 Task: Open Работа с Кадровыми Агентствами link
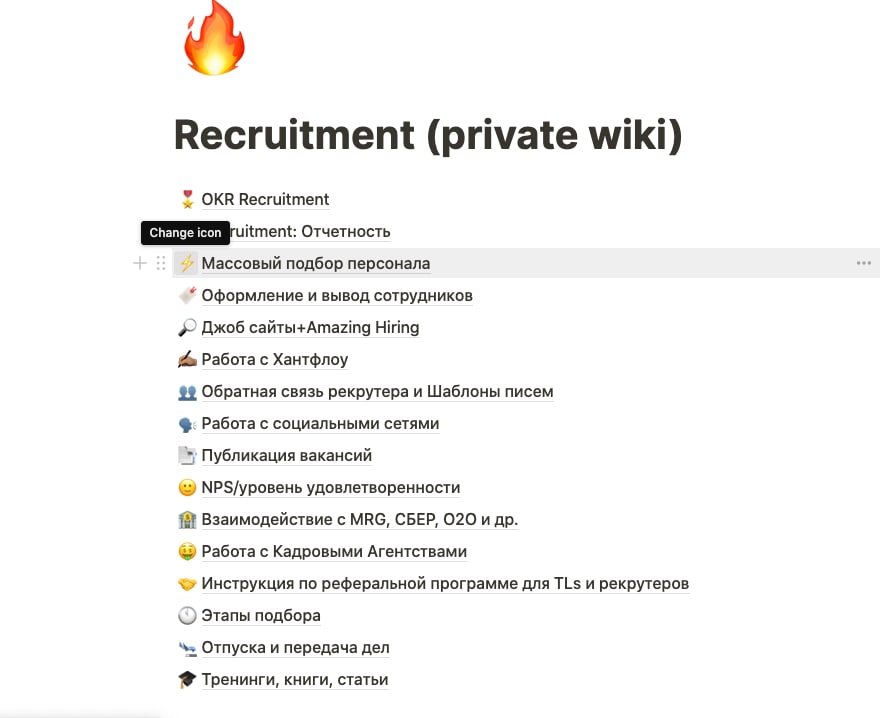pyautogui.click(x=334, y=551)
